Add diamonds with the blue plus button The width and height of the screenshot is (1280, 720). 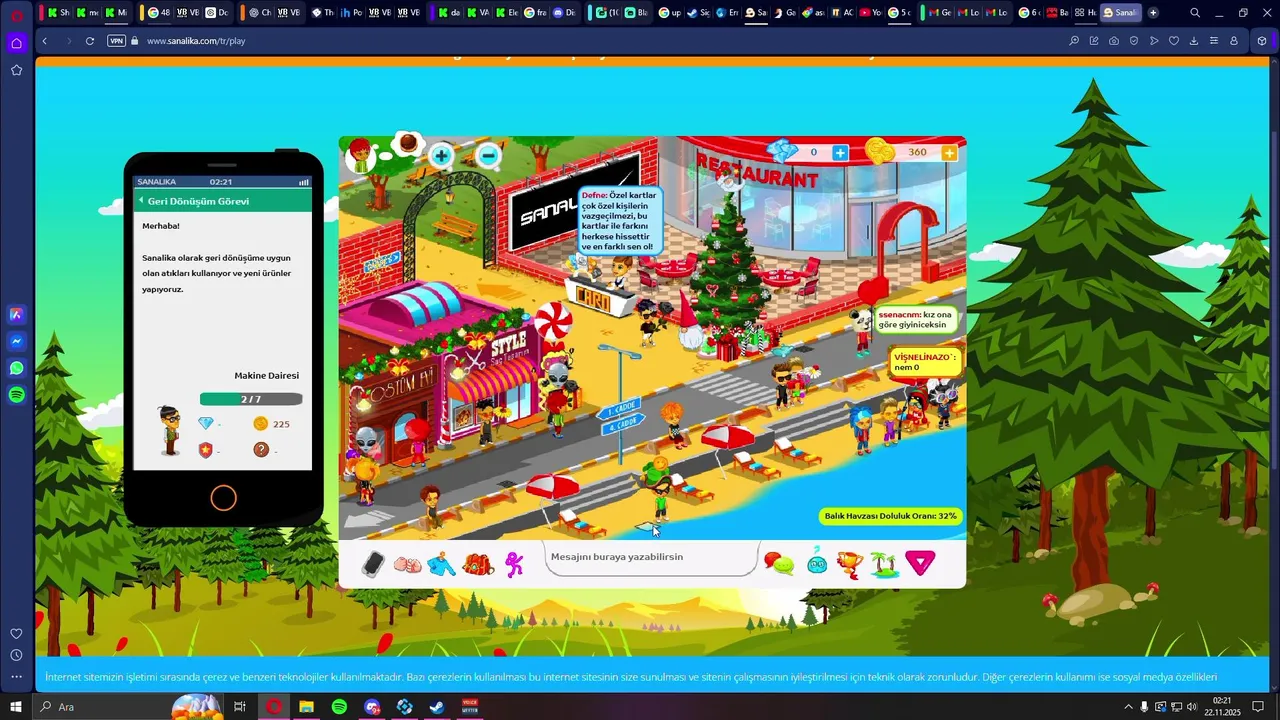(x=840, y=152)
